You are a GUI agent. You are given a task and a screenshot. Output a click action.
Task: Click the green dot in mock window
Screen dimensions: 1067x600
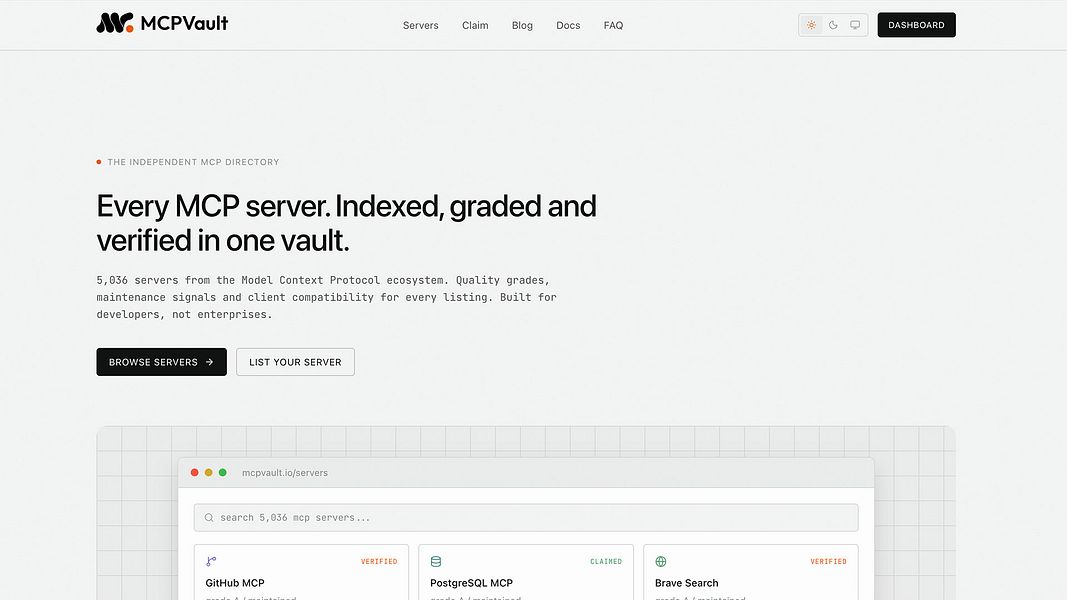pyautogui.click(x=223, y=472)
